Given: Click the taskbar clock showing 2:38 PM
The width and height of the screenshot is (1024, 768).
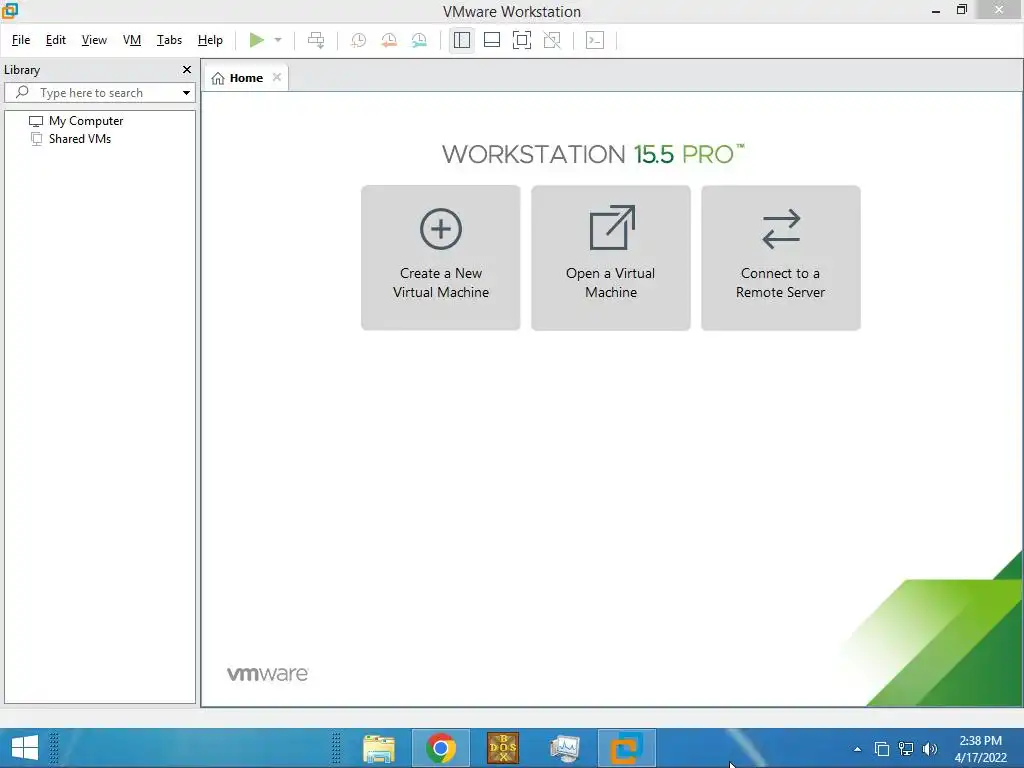Looking at the screenshot, I should (980, 749).
